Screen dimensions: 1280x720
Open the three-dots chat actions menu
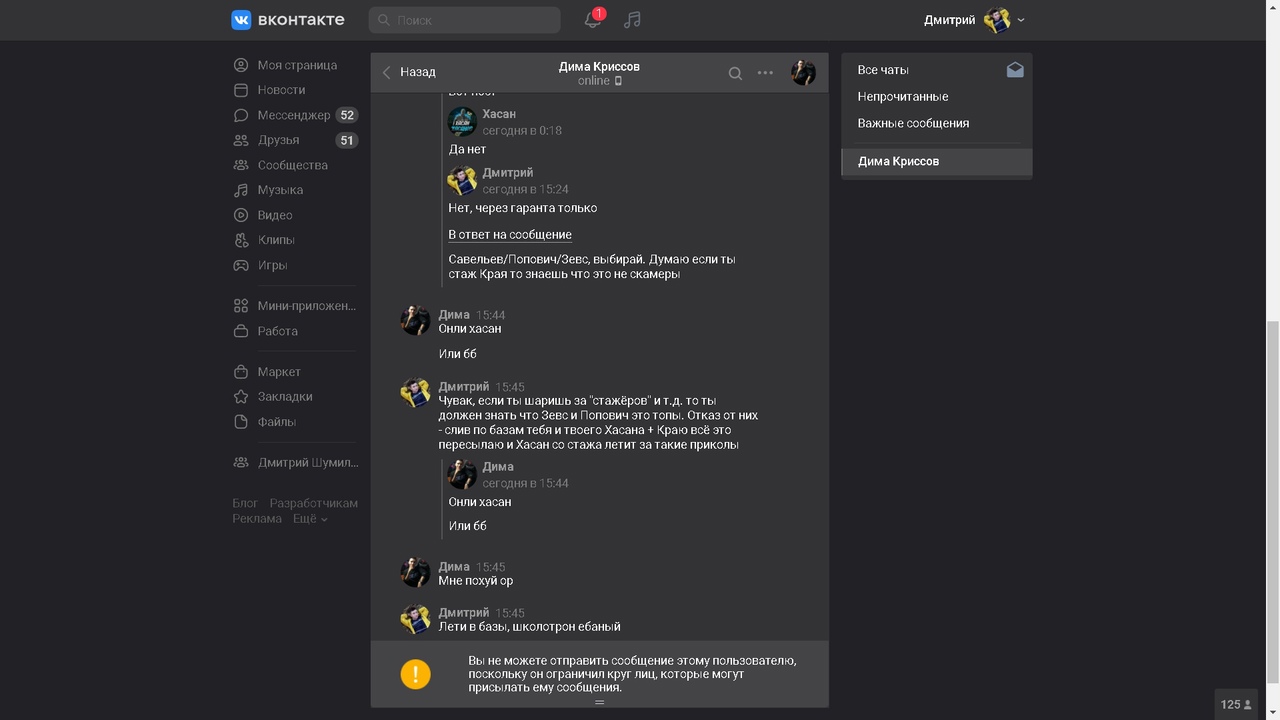point(765,73)
